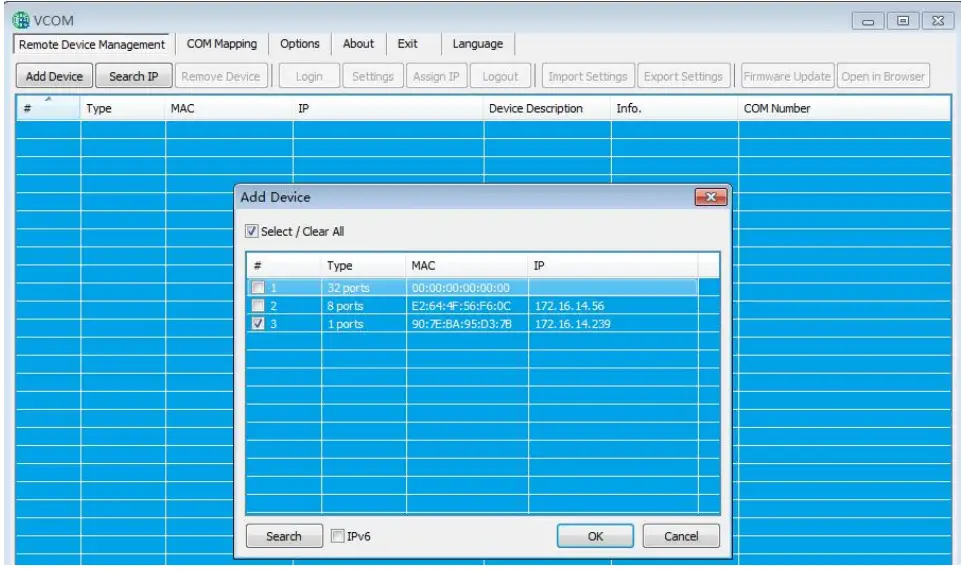The height and width of the screenshot is (571, 962).
Task: Click the Settings toolbar button
Action: tap(372, 76)
